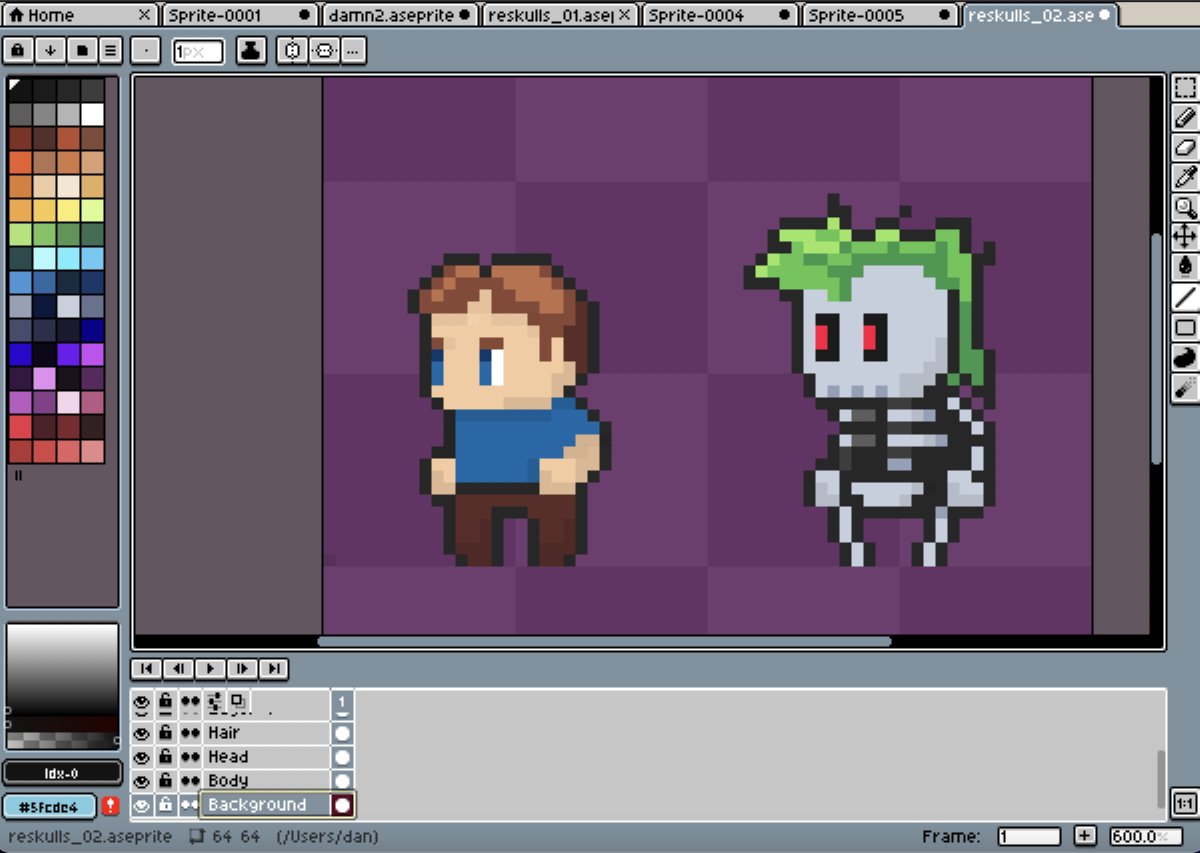Viewport: 1200px width, 853px height.
Task: Open the palette presets menu
Action: click(80, 51)
